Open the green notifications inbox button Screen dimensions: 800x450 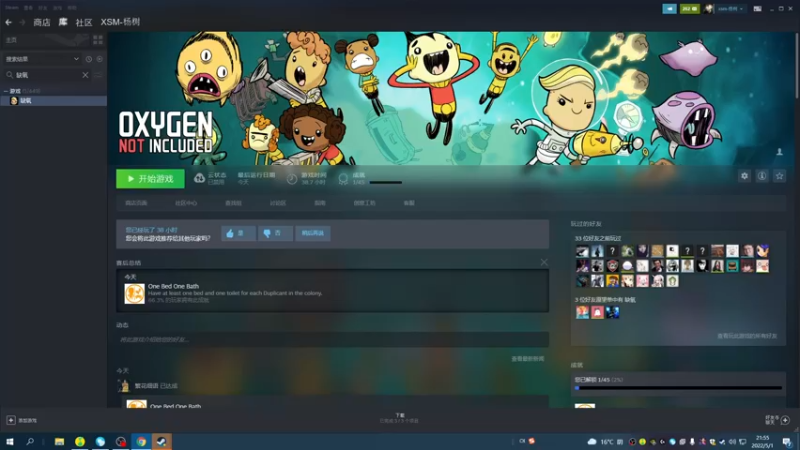pyautogui.click(x=689, y=9)
